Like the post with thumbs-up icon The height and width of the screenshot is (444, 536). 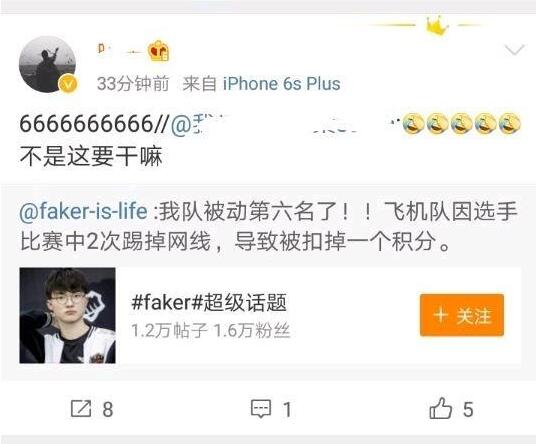(x=440, y=408)
